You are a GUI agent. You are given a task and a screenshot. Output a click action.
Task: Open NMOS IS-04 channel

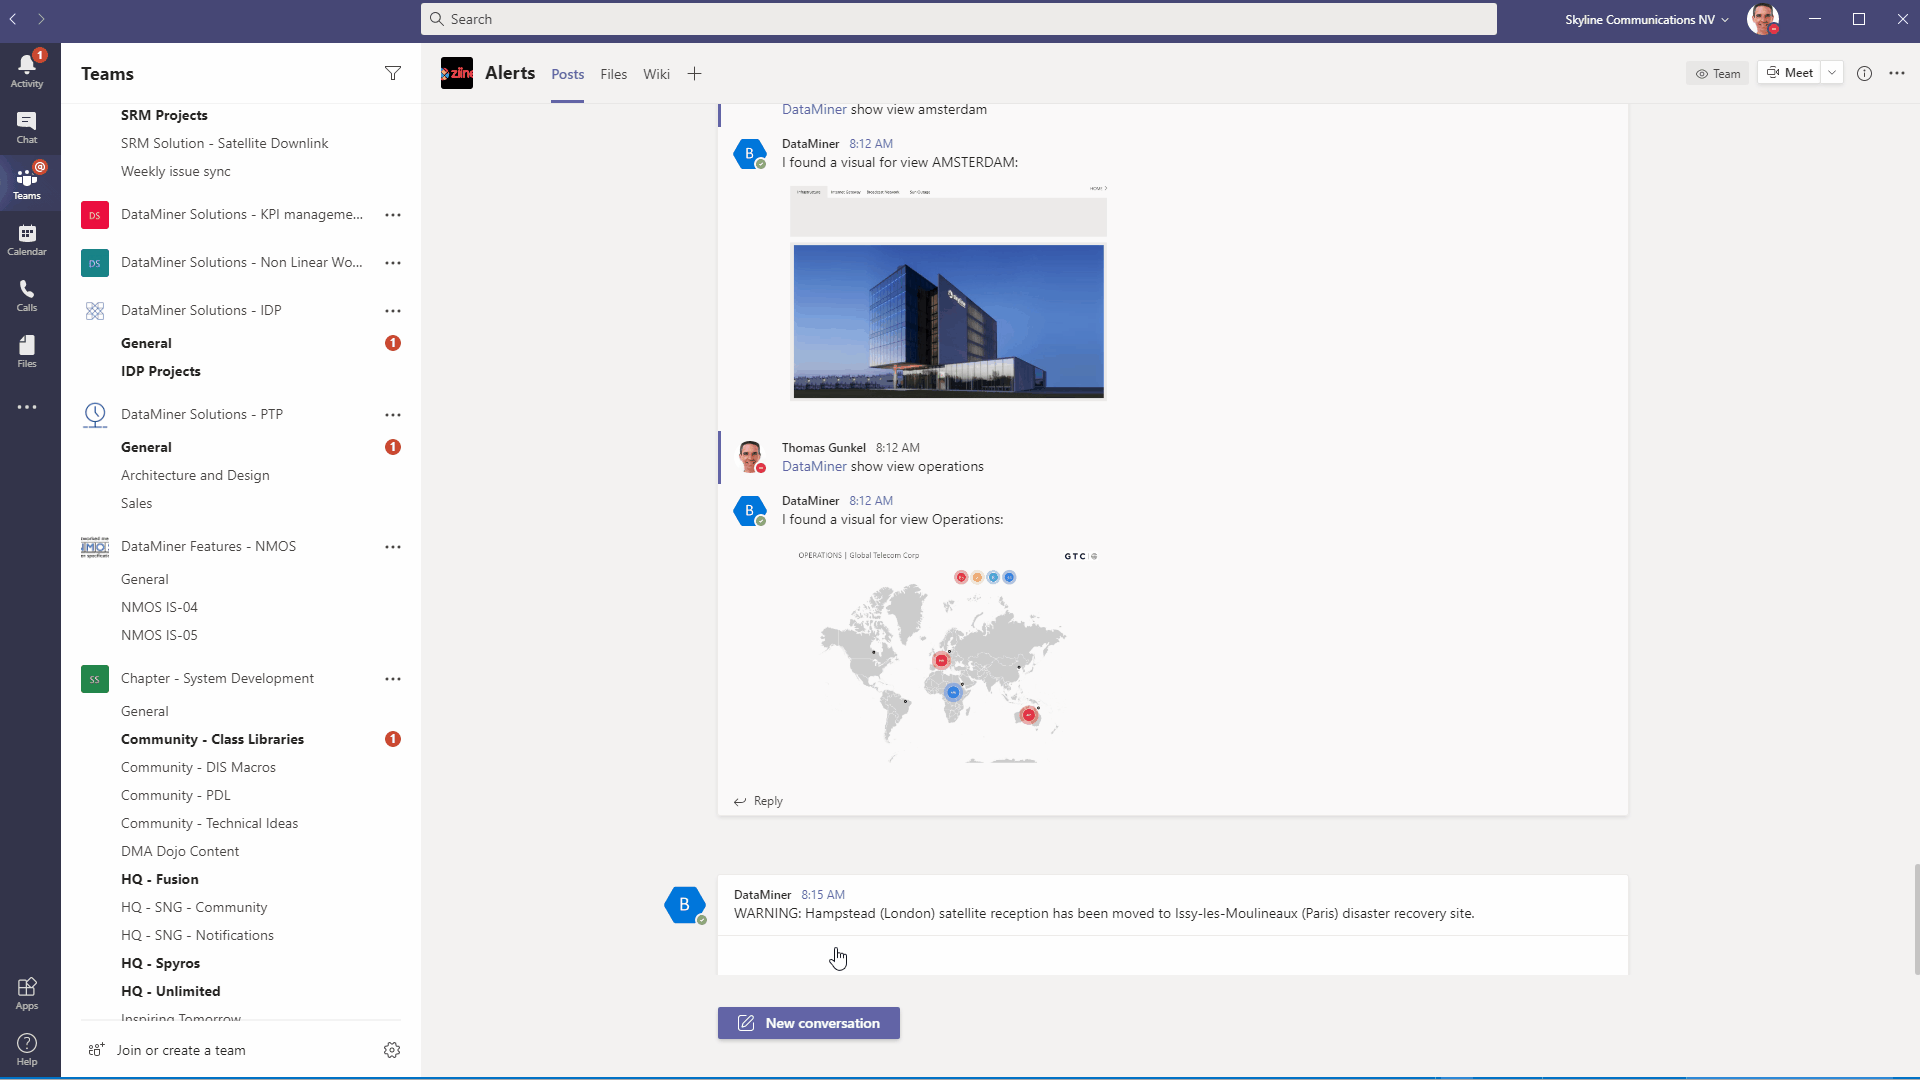coord(159,607)
